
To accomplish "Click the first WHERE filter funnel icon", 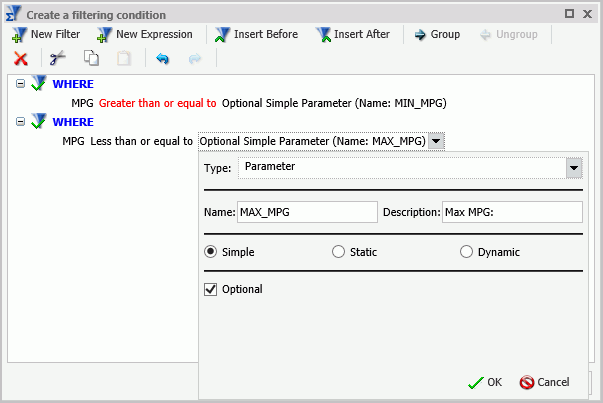I will tap(38, 83).
